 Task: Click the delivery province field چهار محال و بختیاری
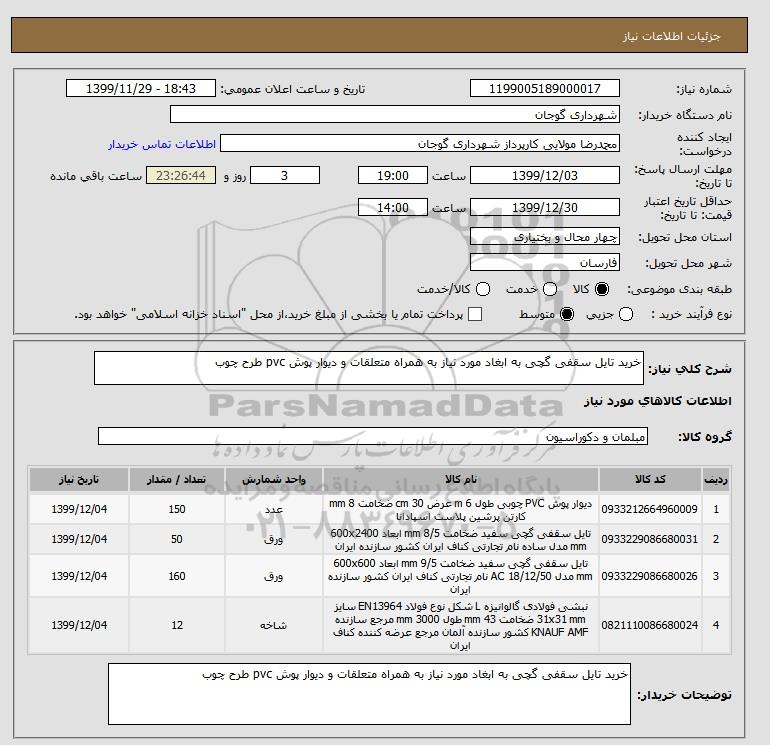click(545, 237)
